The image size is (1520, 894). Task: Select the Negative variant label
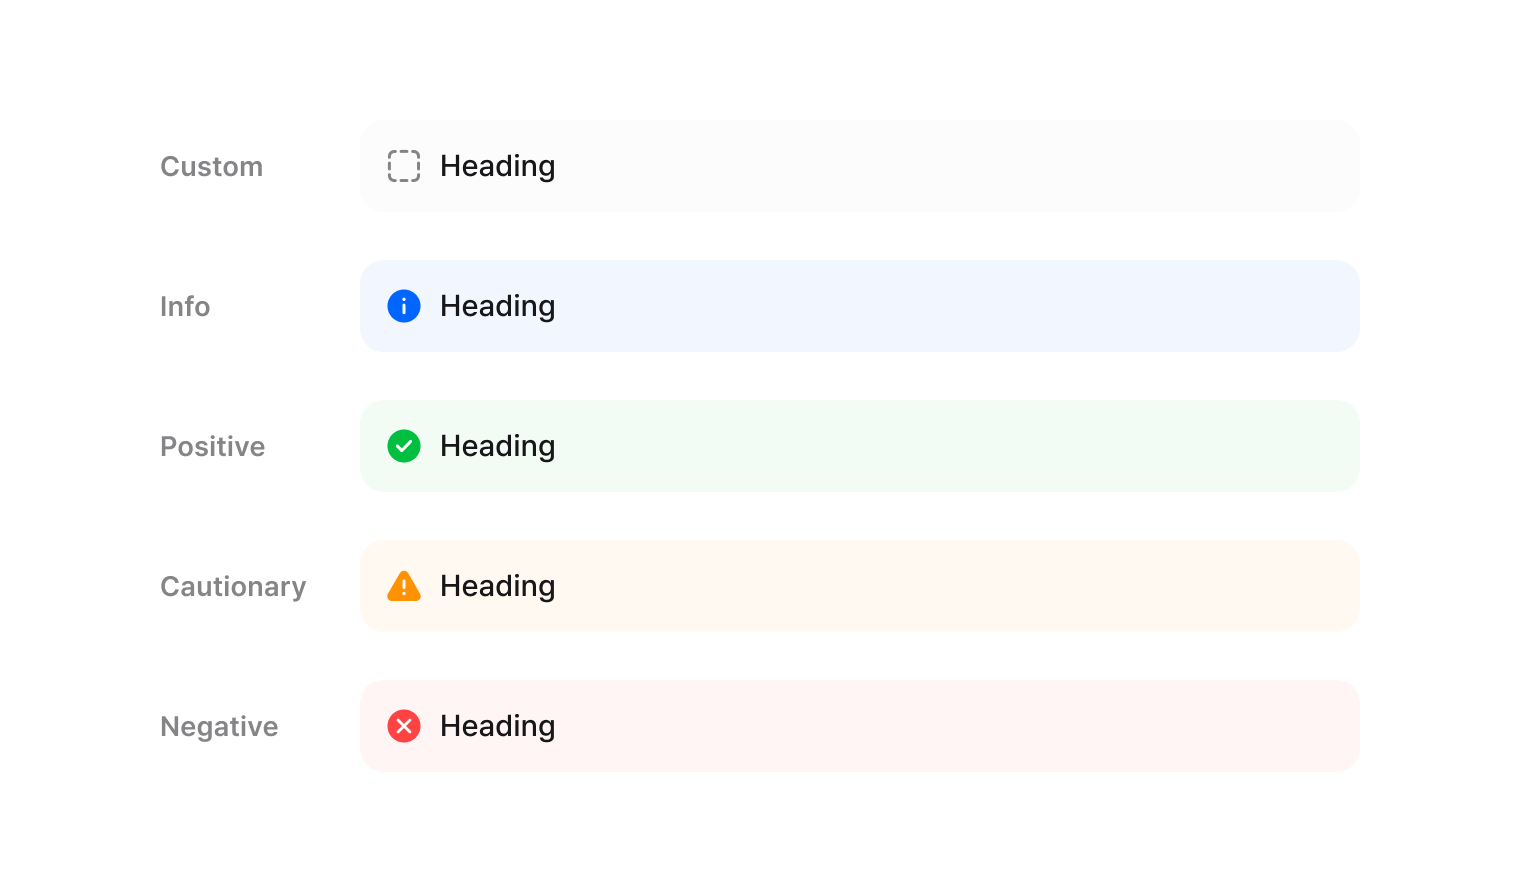click(x=219, y=726)
